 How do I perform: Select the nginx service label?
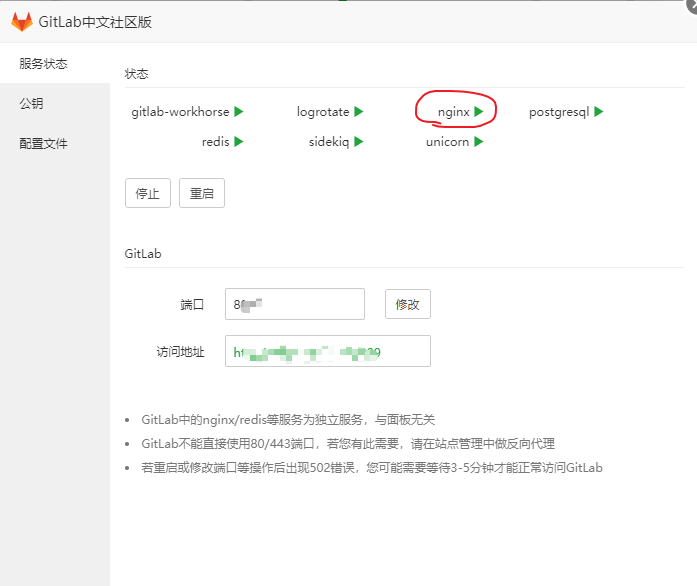453,112
